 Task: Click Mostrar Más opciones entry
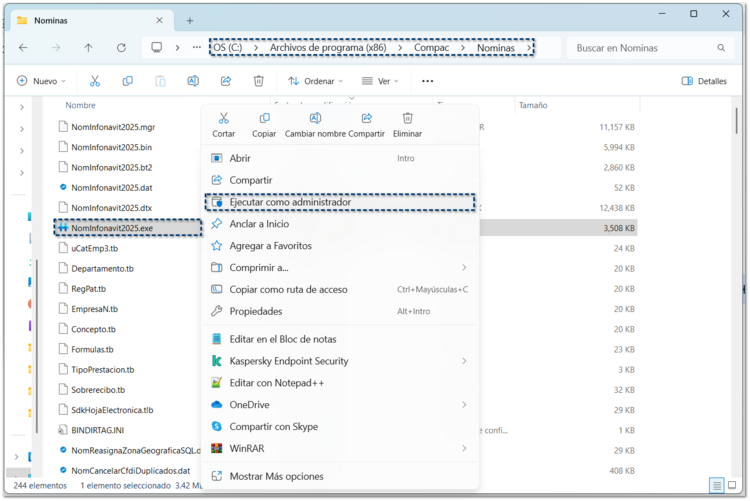[x=276, y=476]
